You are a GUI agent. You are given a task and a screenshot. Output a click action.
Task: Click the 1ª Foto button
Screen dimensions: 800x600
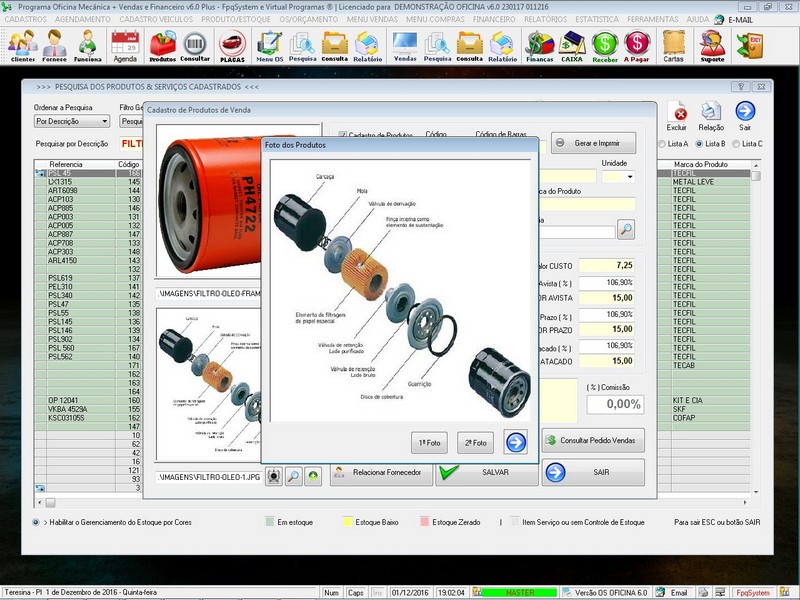tap(430, 443)
